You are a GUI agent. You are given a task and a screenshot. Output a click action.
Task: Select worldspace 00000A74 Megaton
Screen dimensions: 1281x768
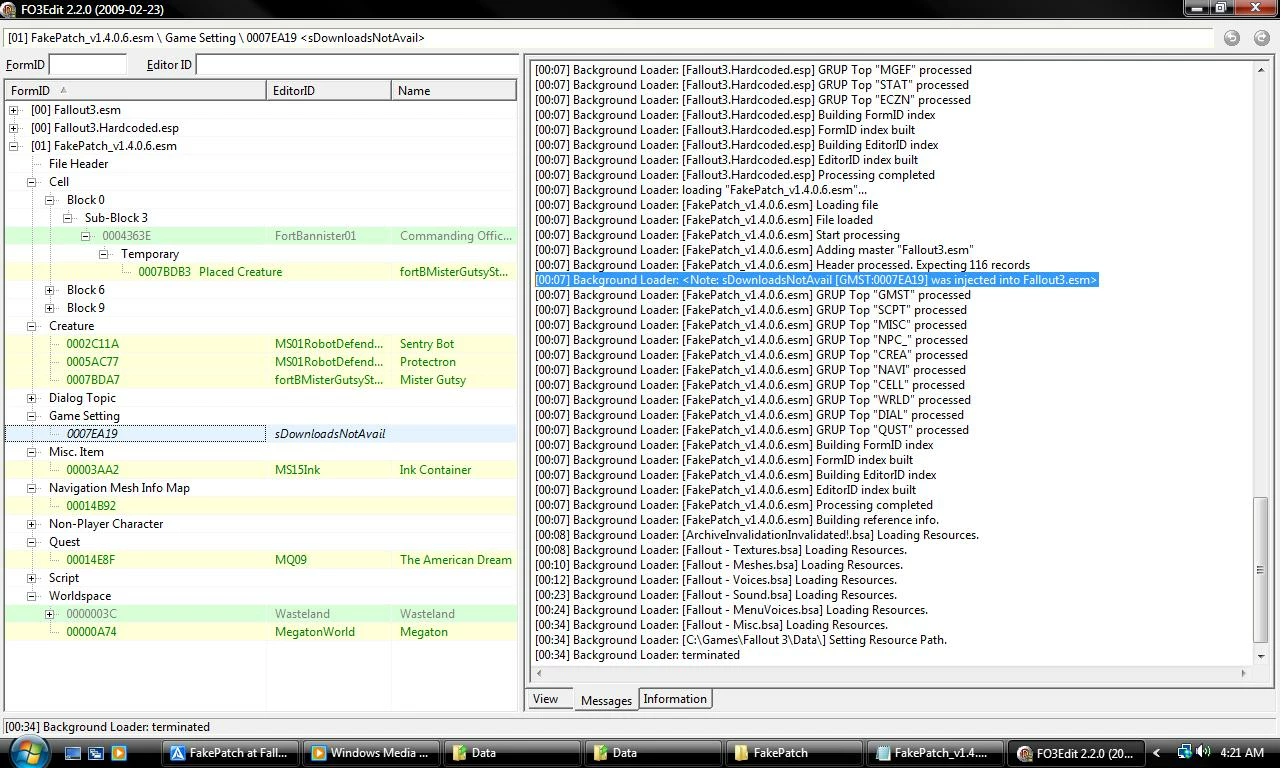pos(260,632)
